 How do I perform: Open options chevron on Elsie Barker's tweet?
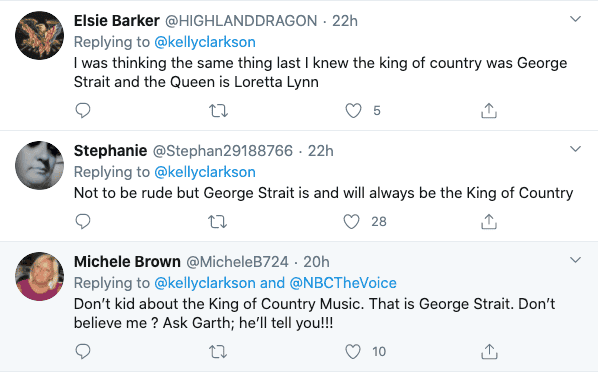point(575,19)
